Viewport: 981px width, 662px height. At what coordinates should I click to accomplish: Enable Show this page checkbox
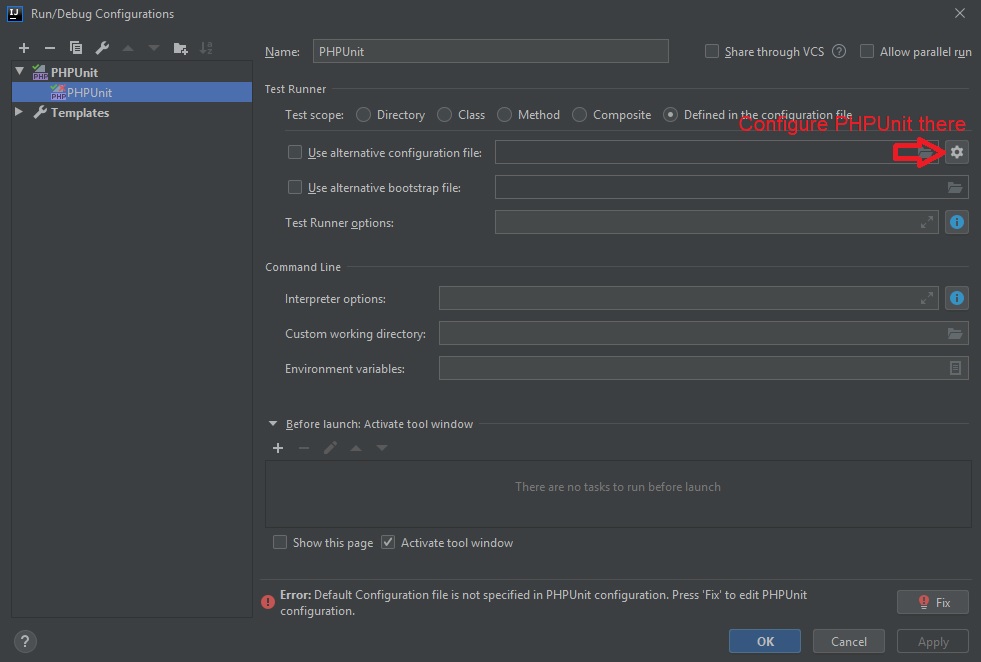(x=280, y=542)
